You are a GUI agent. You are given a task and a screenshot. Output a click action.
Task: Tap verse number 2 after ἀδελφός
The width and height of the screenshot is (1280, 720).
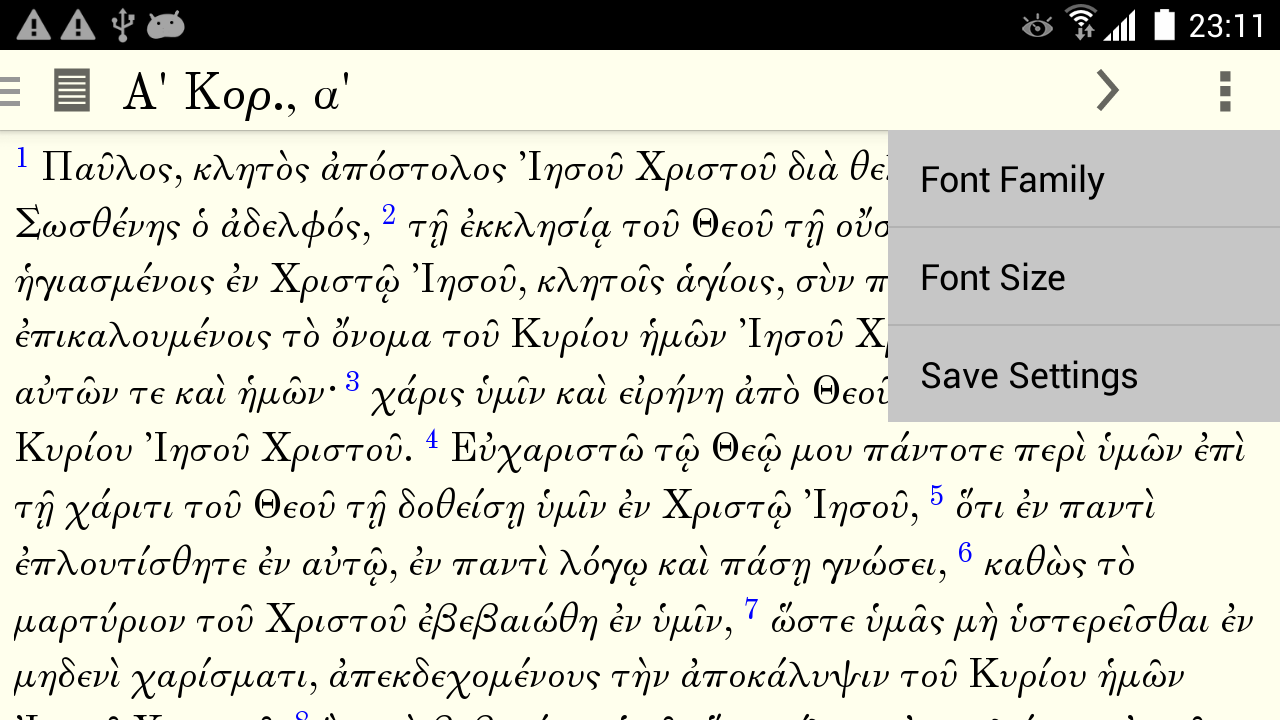coord(389,214)
